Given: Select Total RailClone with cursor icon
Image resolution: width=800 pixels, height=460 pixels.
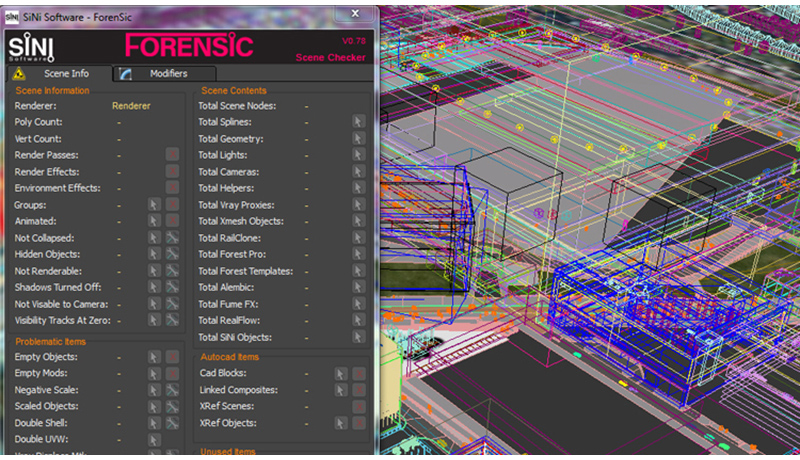Looking at the screenshot, I should (x=358, y=238).
